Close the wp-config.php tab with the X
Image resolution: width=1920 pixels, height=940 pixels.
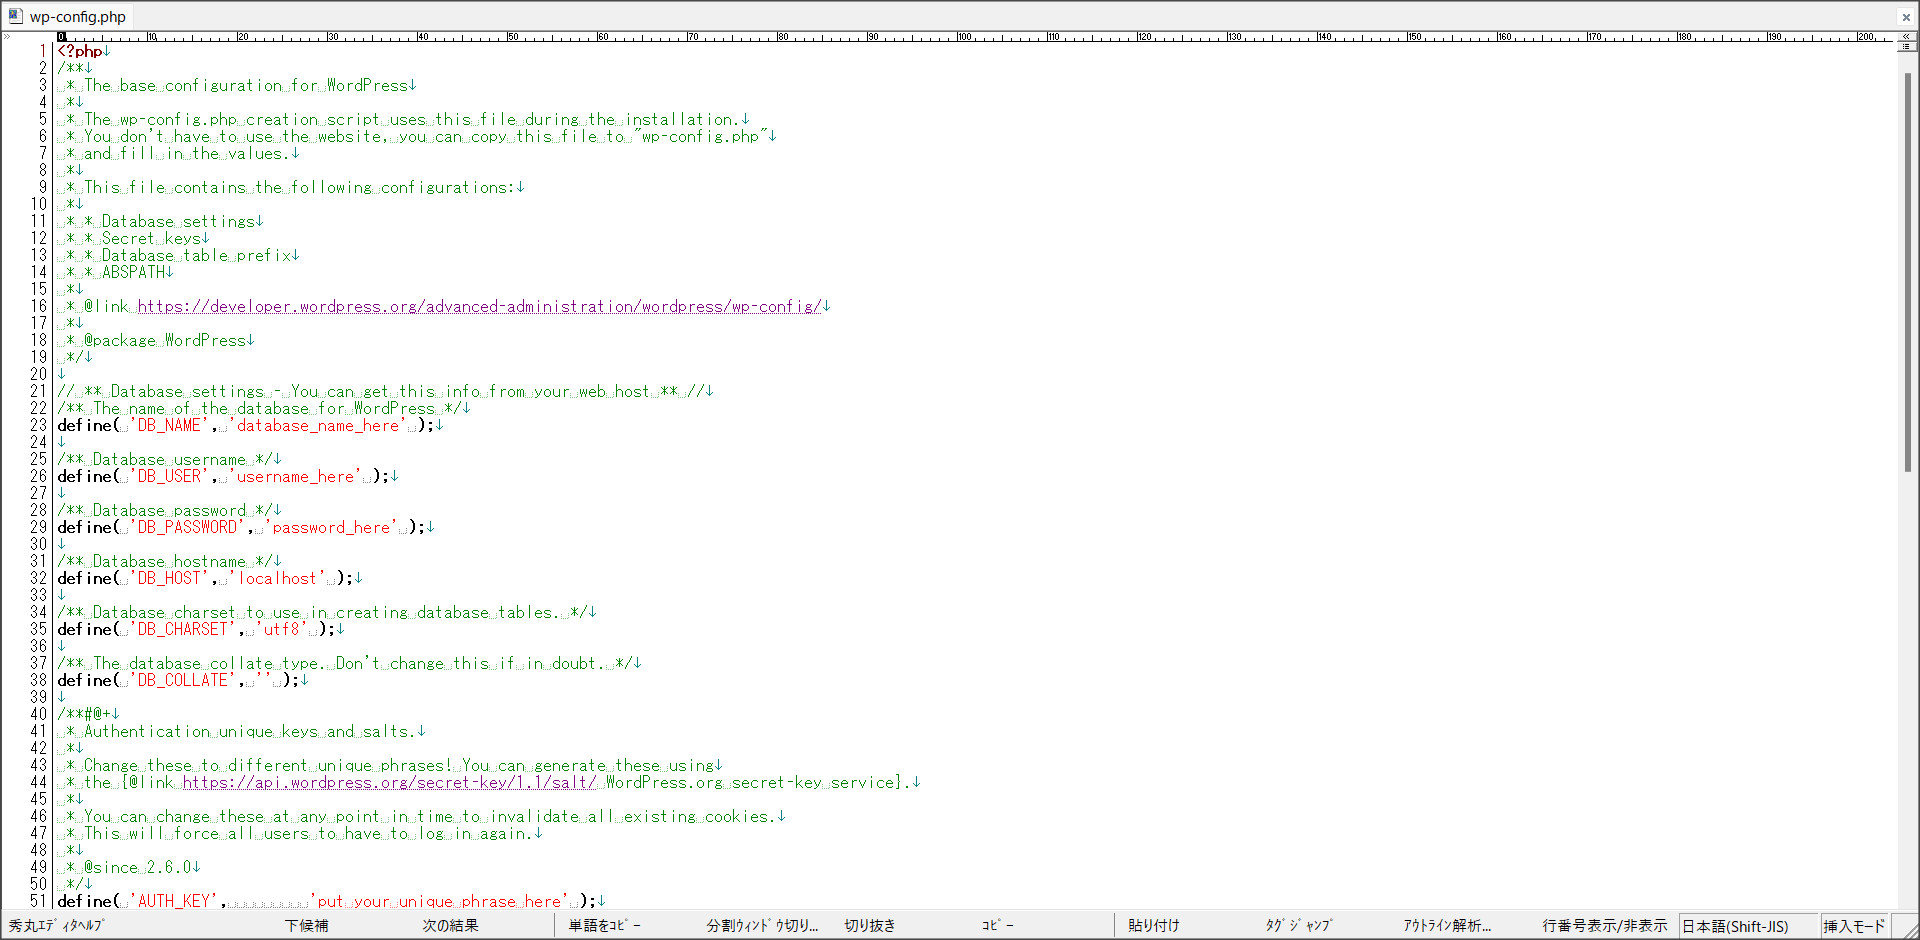(1906, 17)
